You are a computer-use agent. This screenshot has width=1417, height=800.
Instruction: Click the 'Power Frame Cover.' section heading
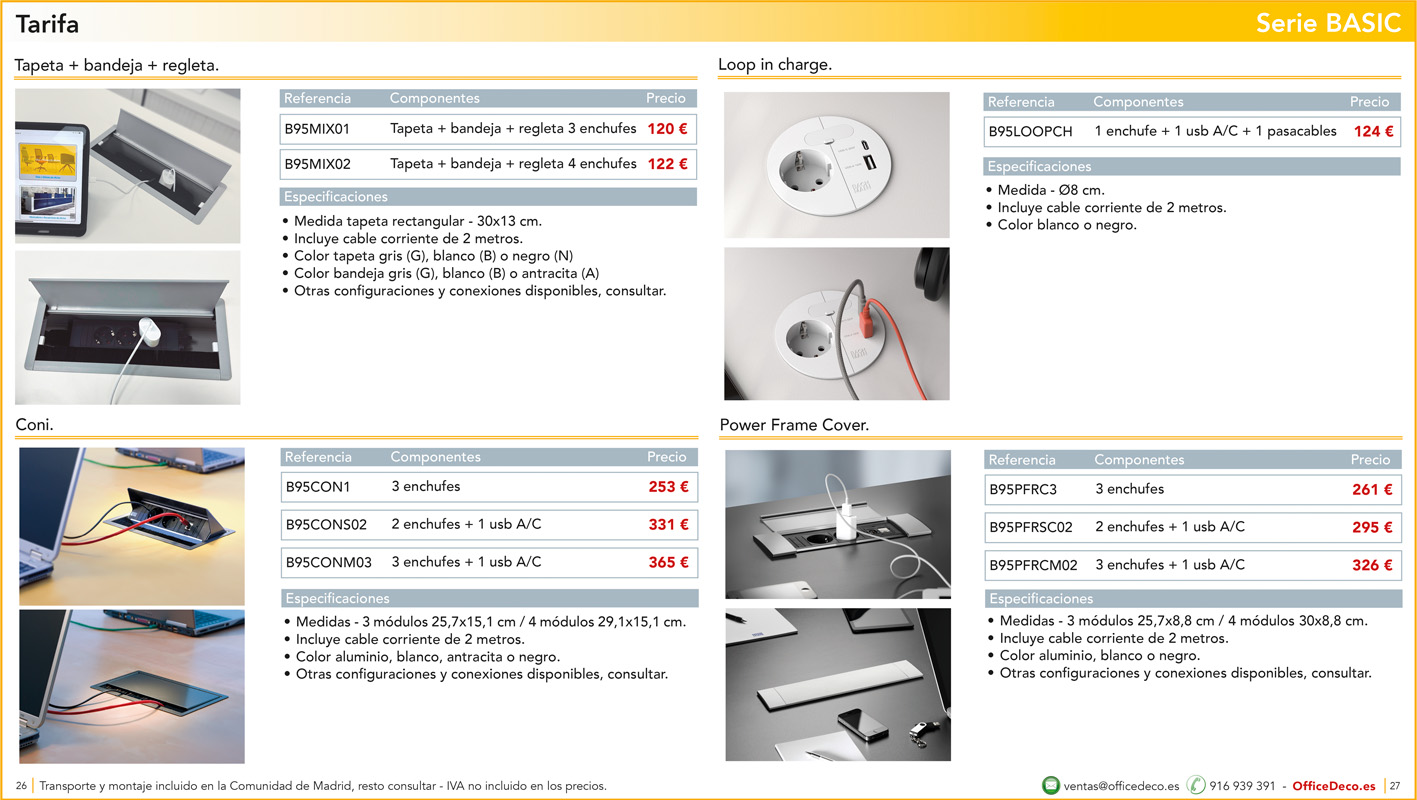click(795, 425)
